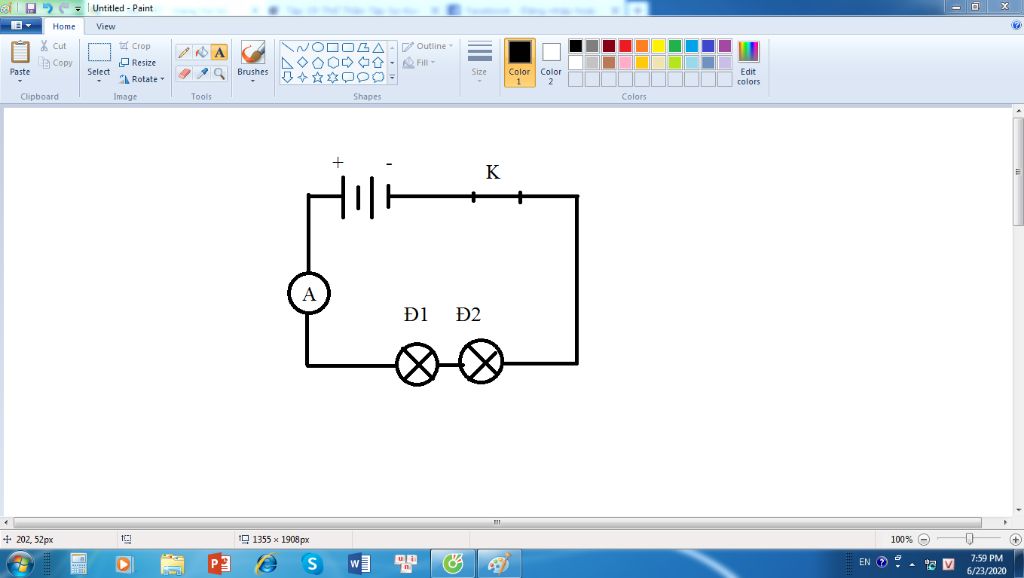Image resolution: width=1024 pixels, height=578 pixels.
Task: Open Word from the taskbar
Action: 359,563
